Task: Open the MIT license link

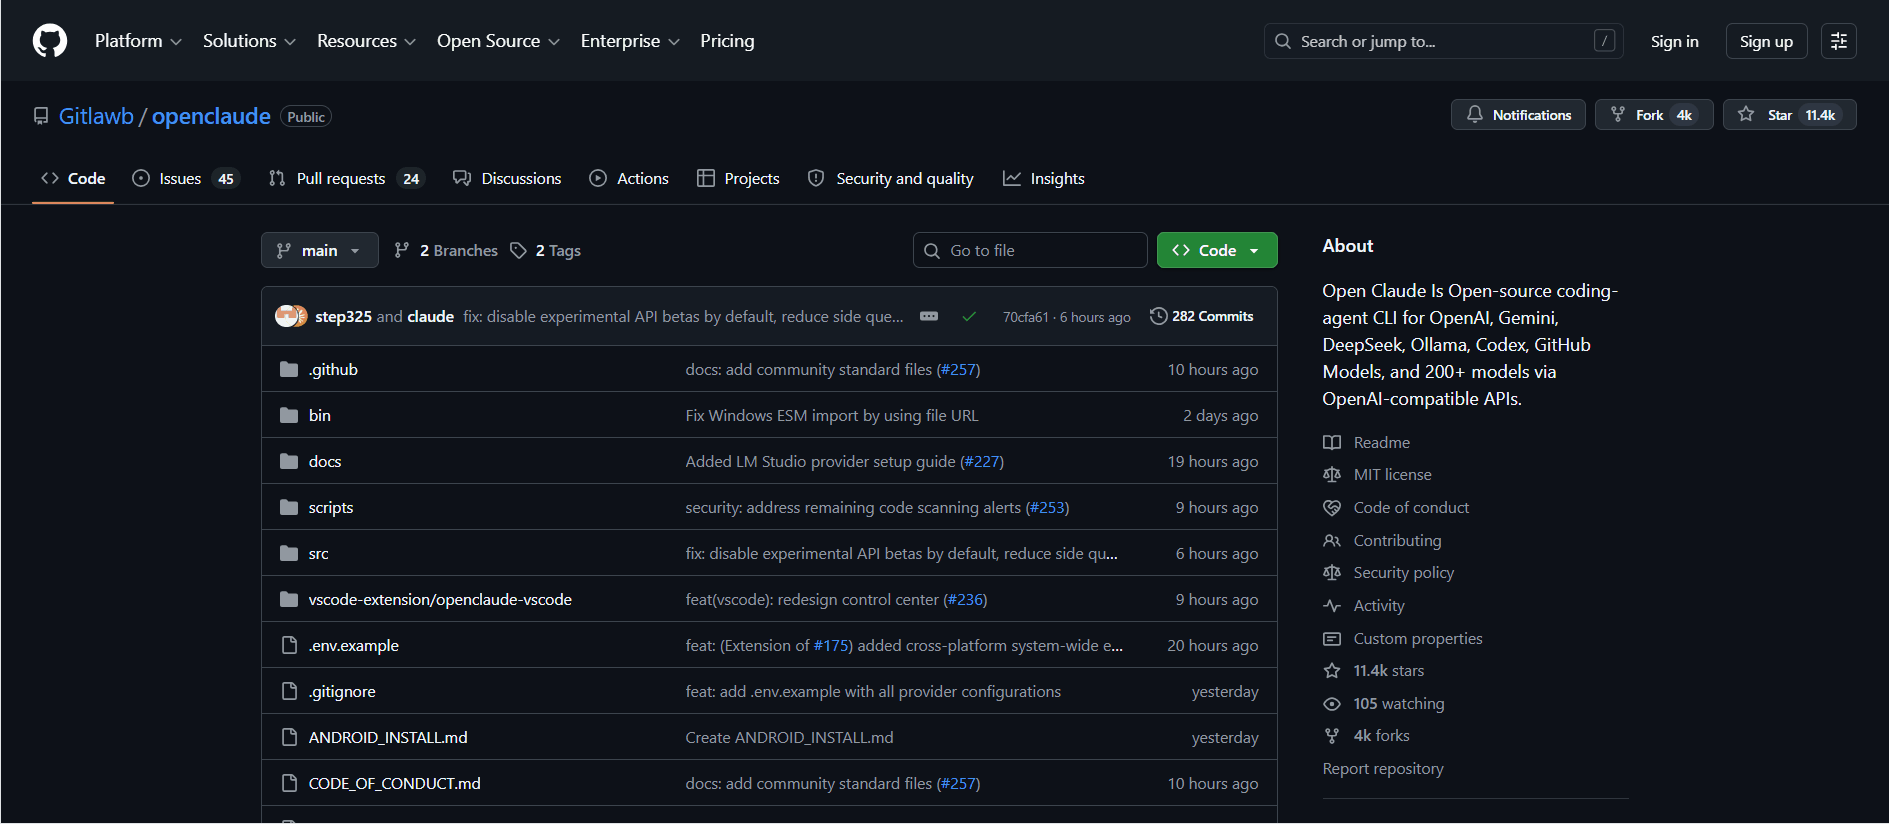Action: click(1392, 475)
